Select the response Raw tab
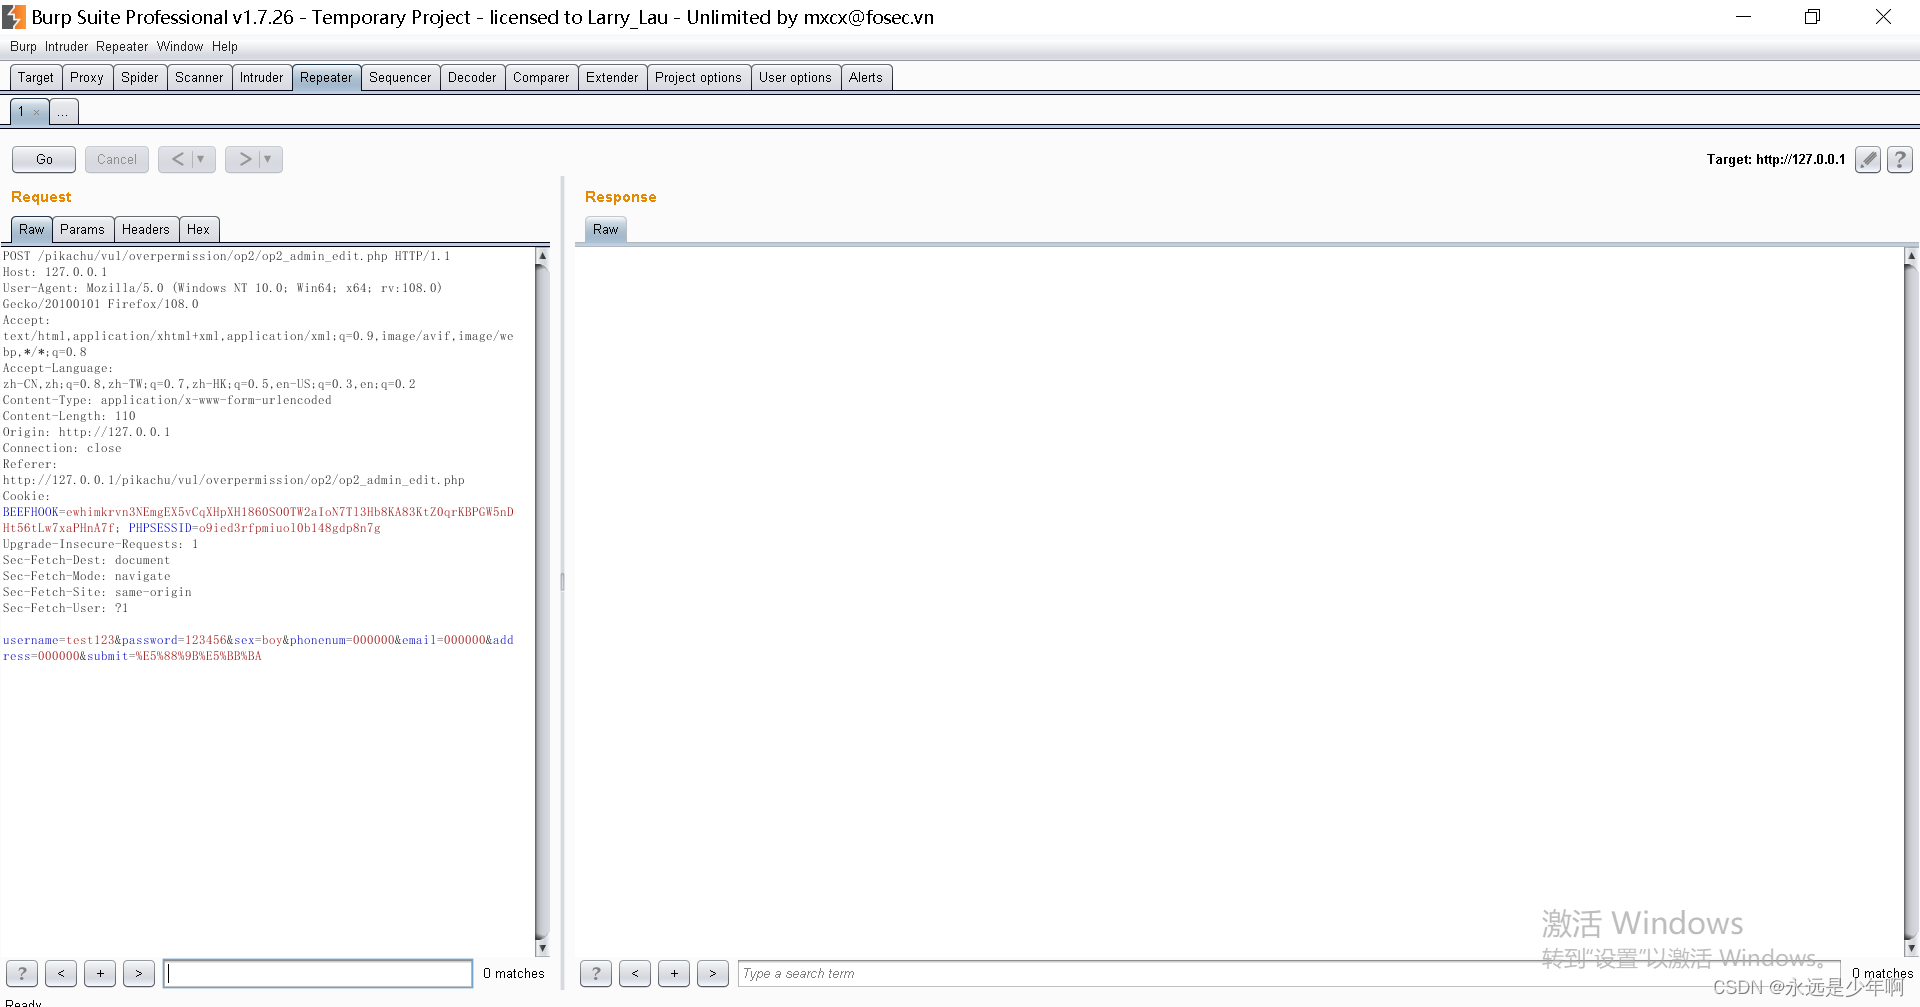Viewport: 1920px width, 1007px height. point(606,229)
